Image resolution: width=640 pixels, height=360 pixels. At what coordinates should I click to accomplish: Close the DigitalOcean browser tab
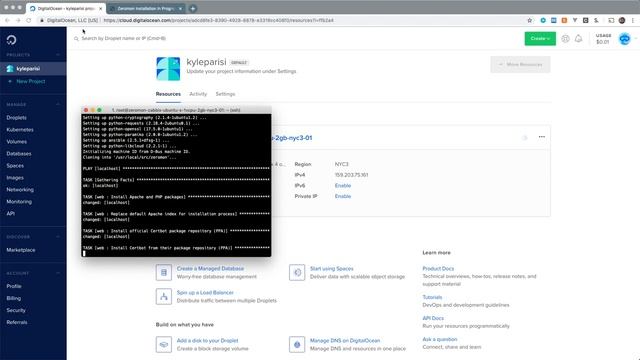tap(100, 8)
